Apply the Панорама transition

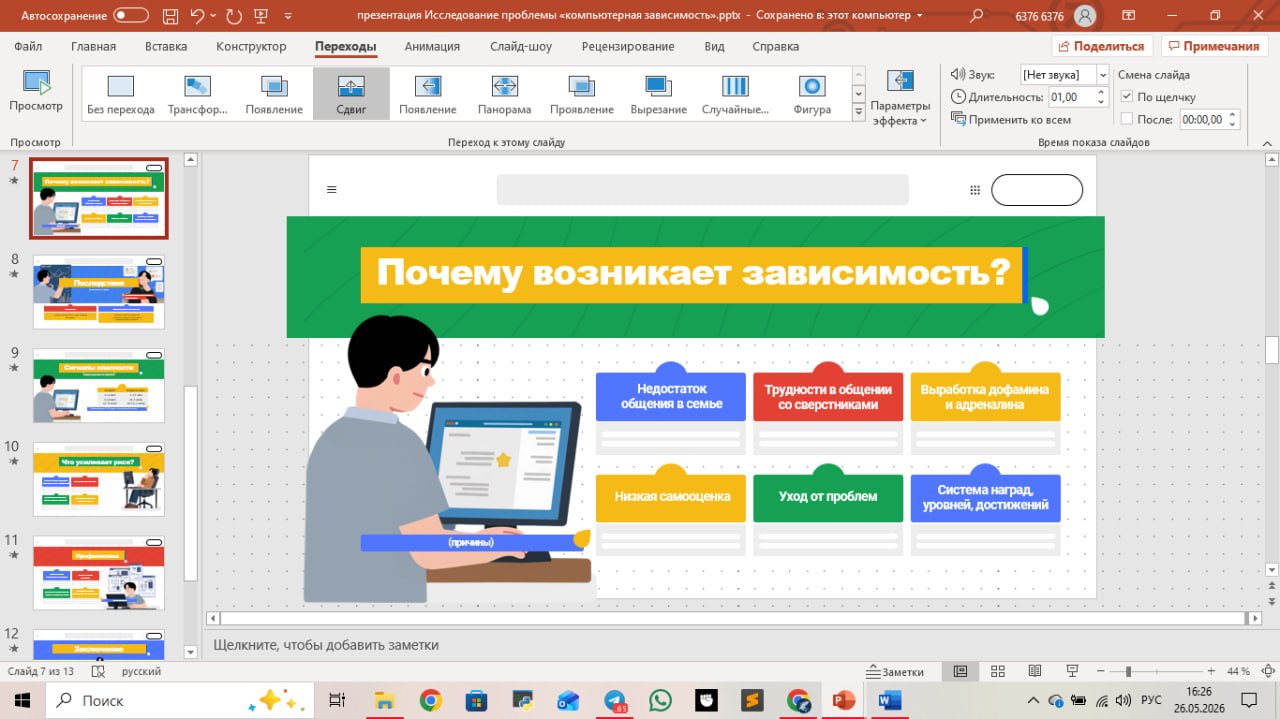pos(505,95)
